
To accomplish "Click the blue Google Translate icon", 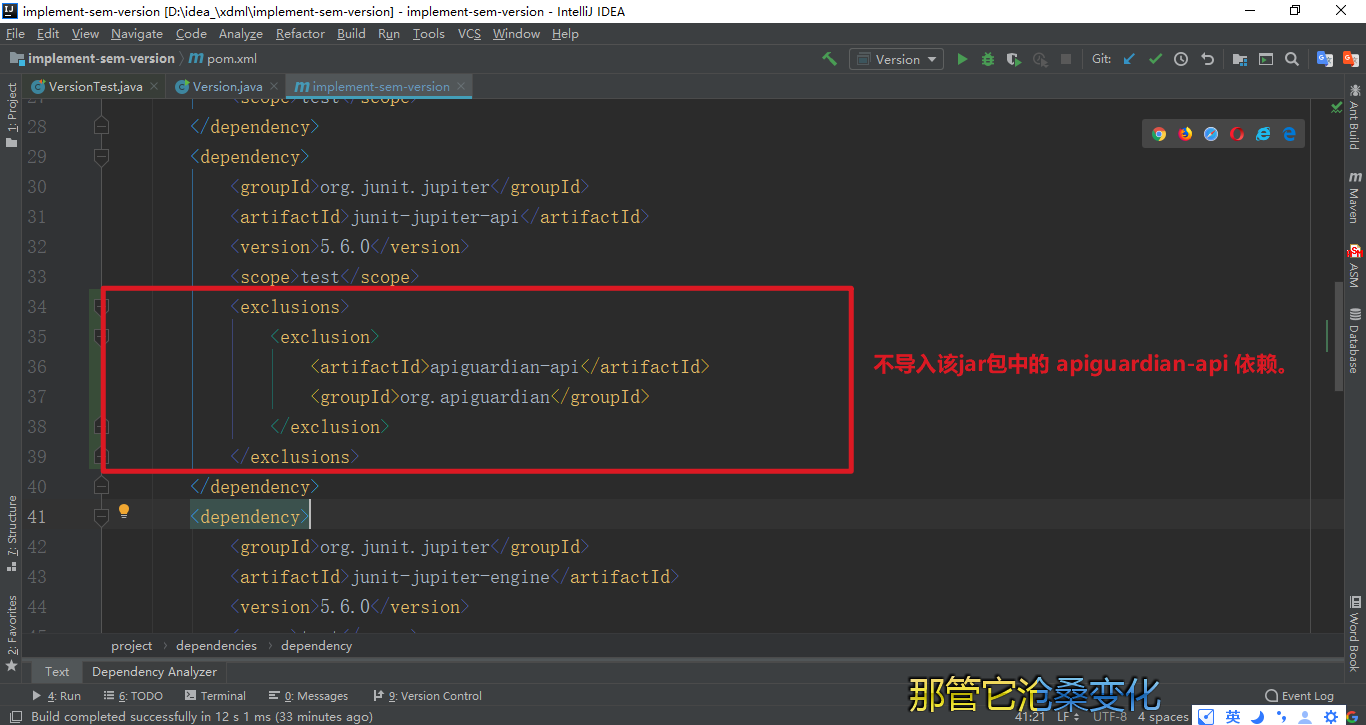I will pos(1325,59).
